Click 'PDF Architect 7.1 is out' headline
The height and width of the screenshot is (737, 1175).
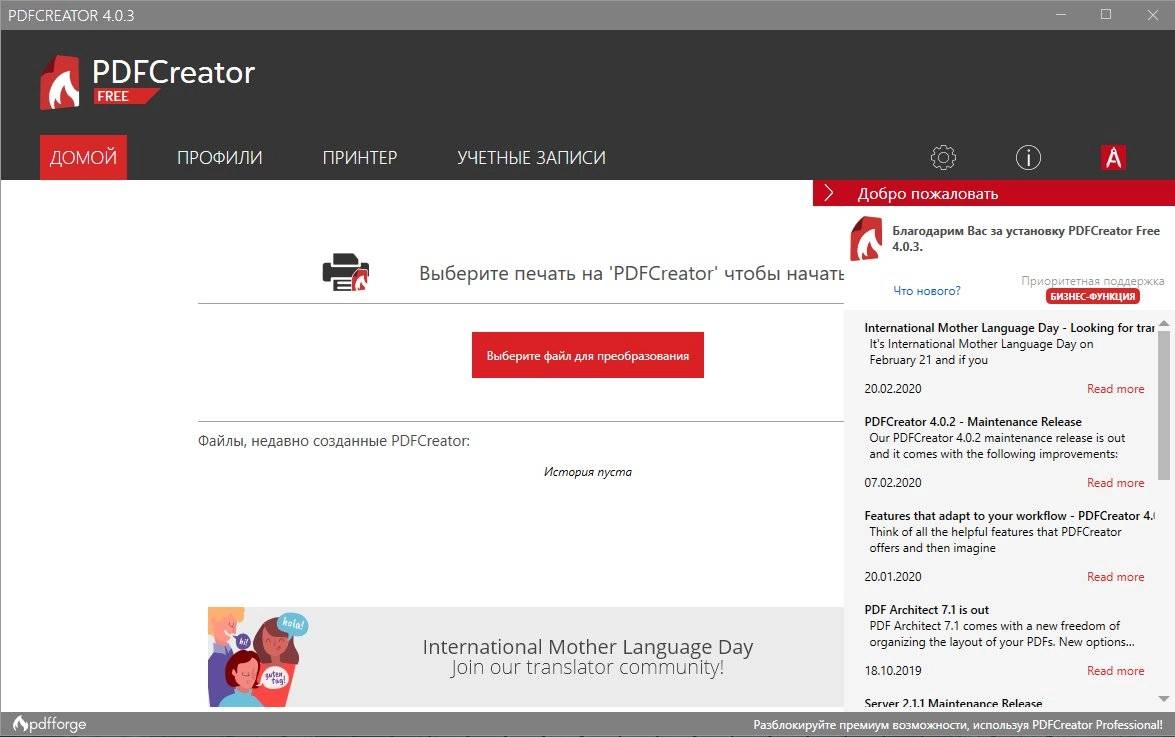pyautogui.click(x=926, y=610)
